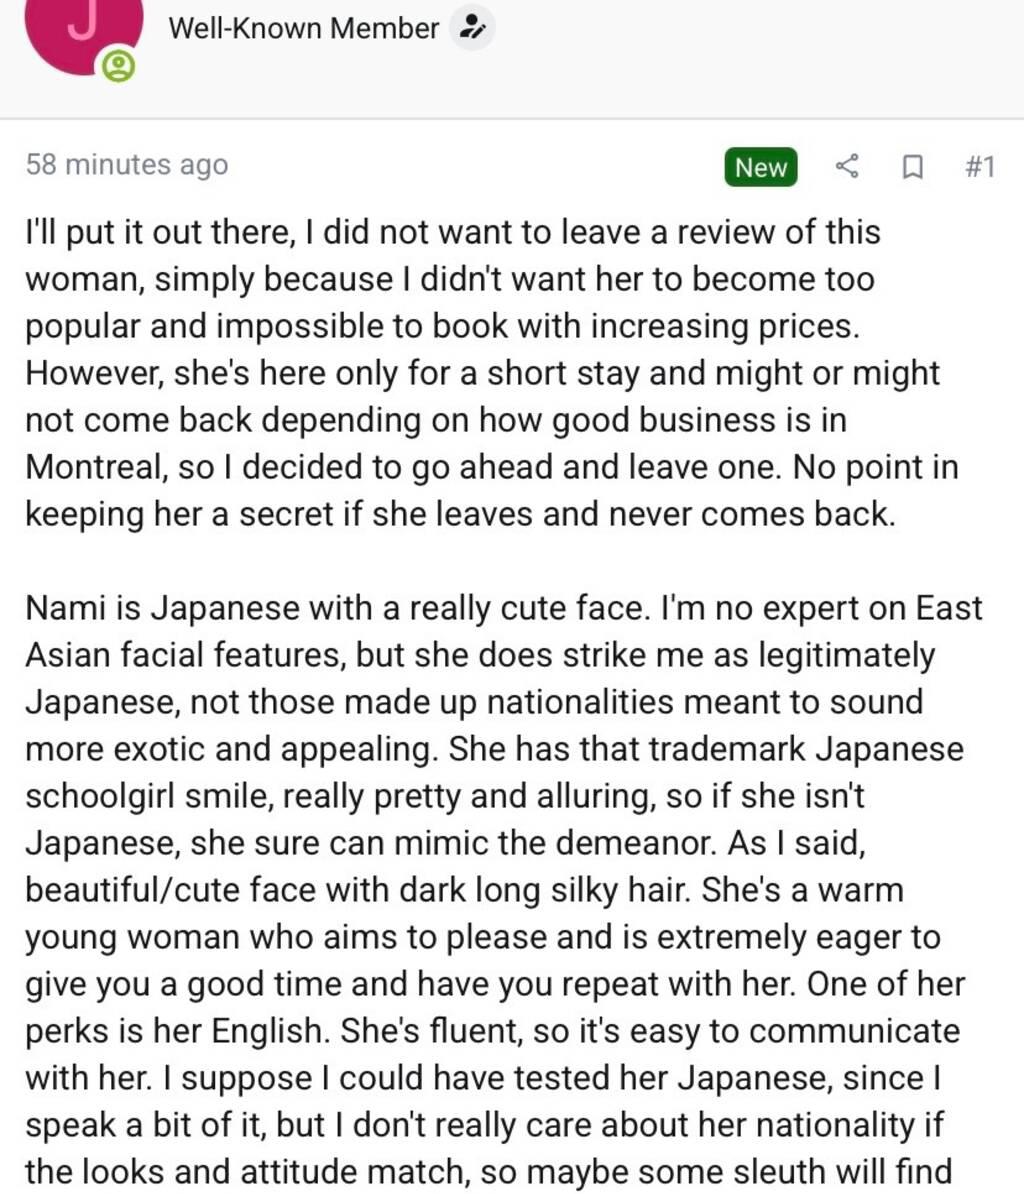This screenshot has height=1194, width=1024.
Task: Click the "Well-Known Member" user title
Action: click(303, 29)
